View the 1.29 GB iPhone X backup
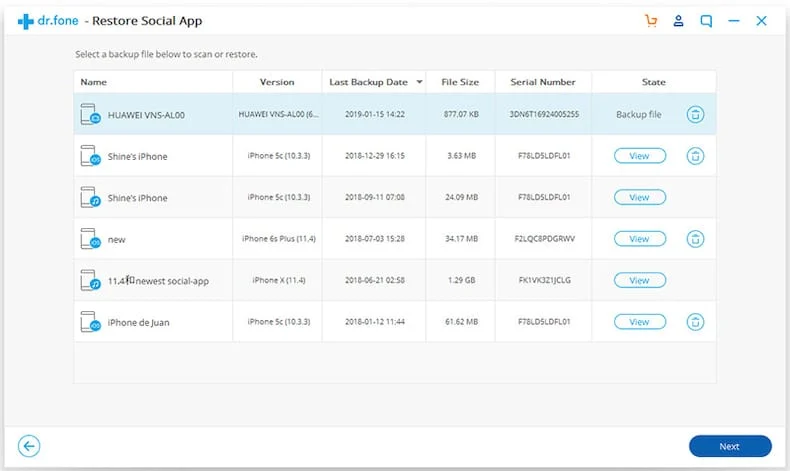This screenshot has width=790, height=471. [x=639, y=281]
